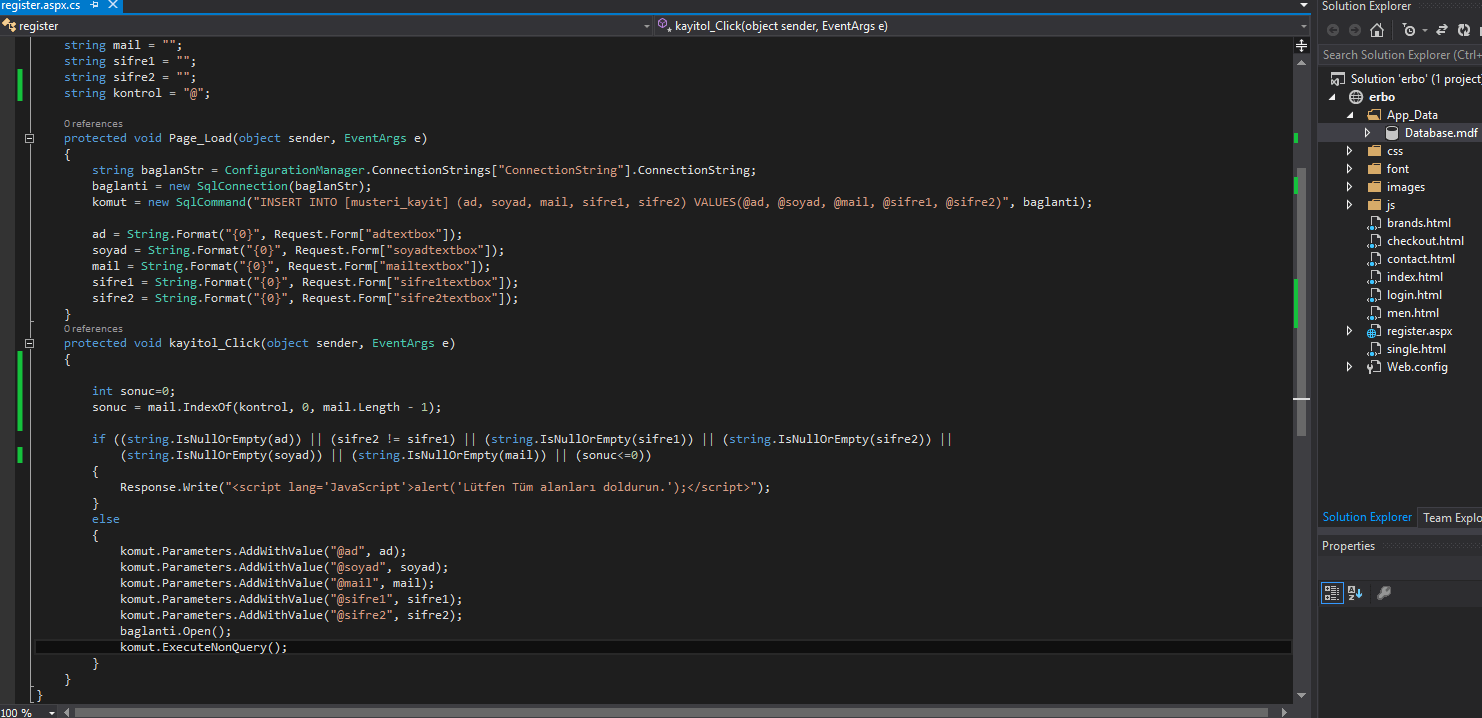Collapse the Page_Load method outline
This screenshot has height=718, width=1482.
point(29,138)
